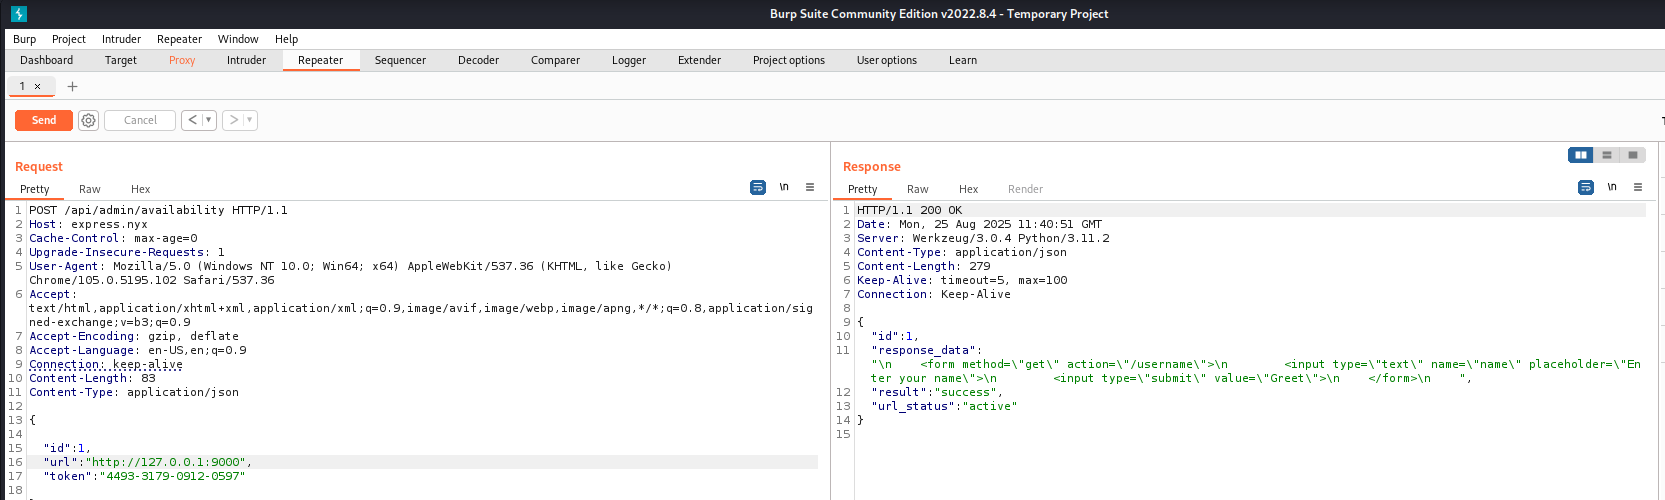The width and height of the screenshot is (1665, 500).
Task: Open the Intruder menu in menu bar
Action: (x=121, y=39)
